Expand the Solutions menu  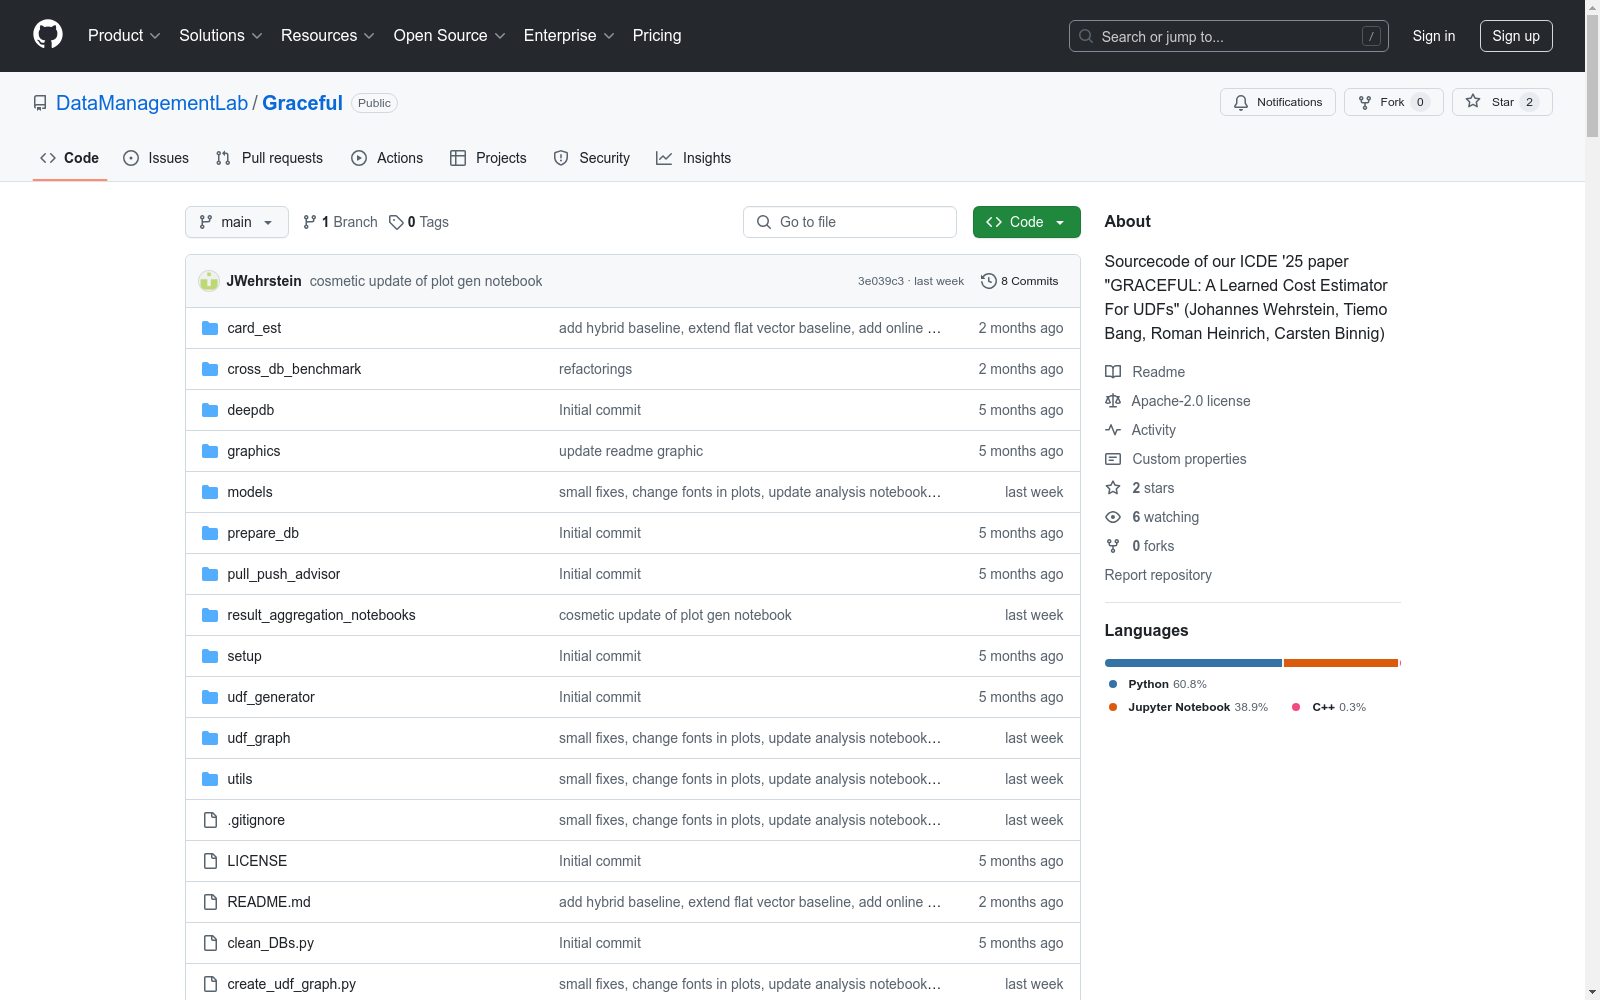pos(221,35)
